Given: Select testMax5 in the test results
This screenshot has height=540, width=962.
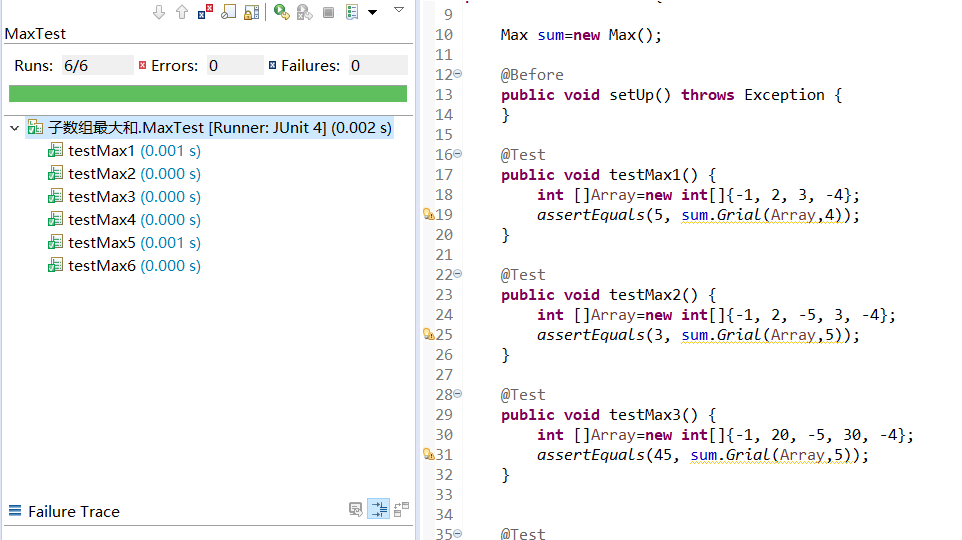Looking at the screenshot, I should click(x=134, y=243).
